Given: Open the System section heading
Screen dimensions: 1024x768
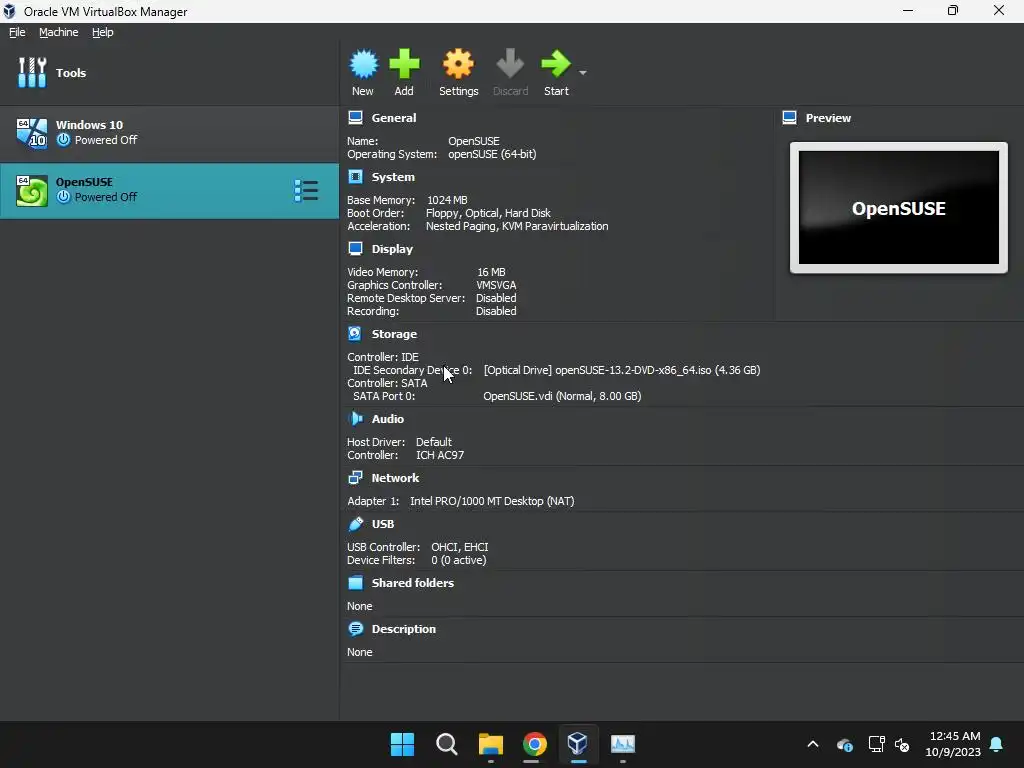Looking at the screenshot, I should coord(393,177).
